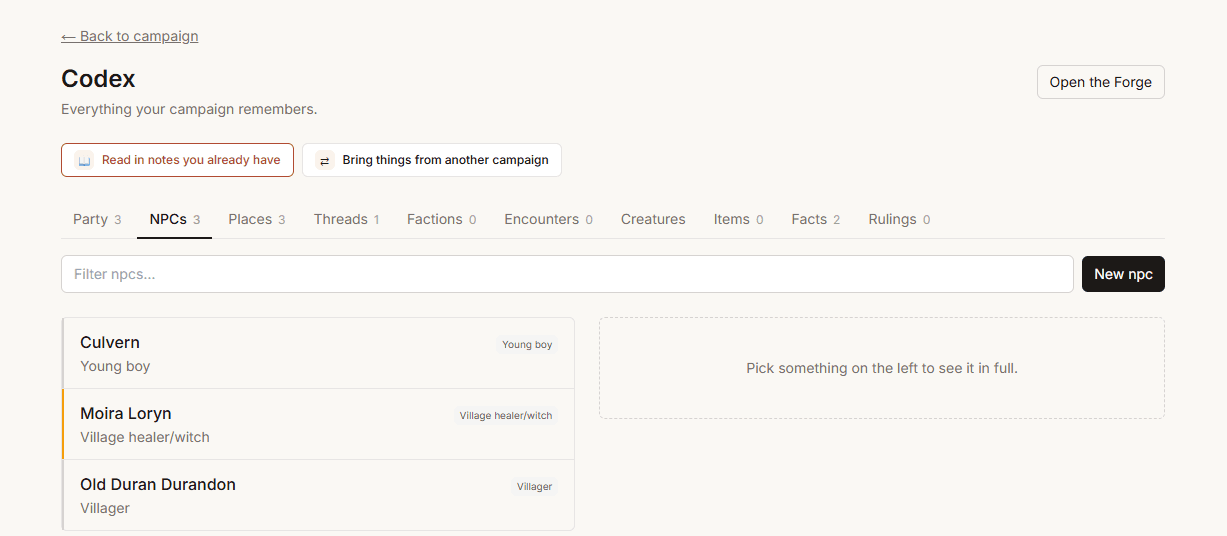Go to the Encounters tab

click(x=548, y=219)
